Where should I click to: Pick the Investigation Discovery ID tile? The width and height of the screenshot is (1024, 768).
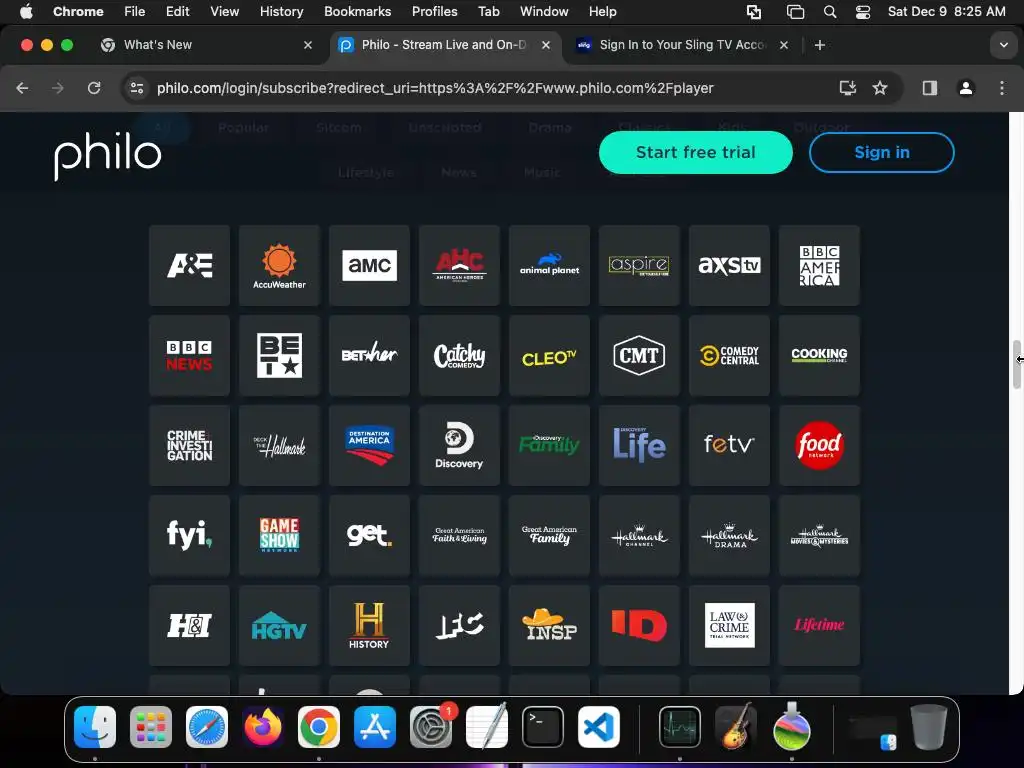pyautogui.click(x=639, y=626)
